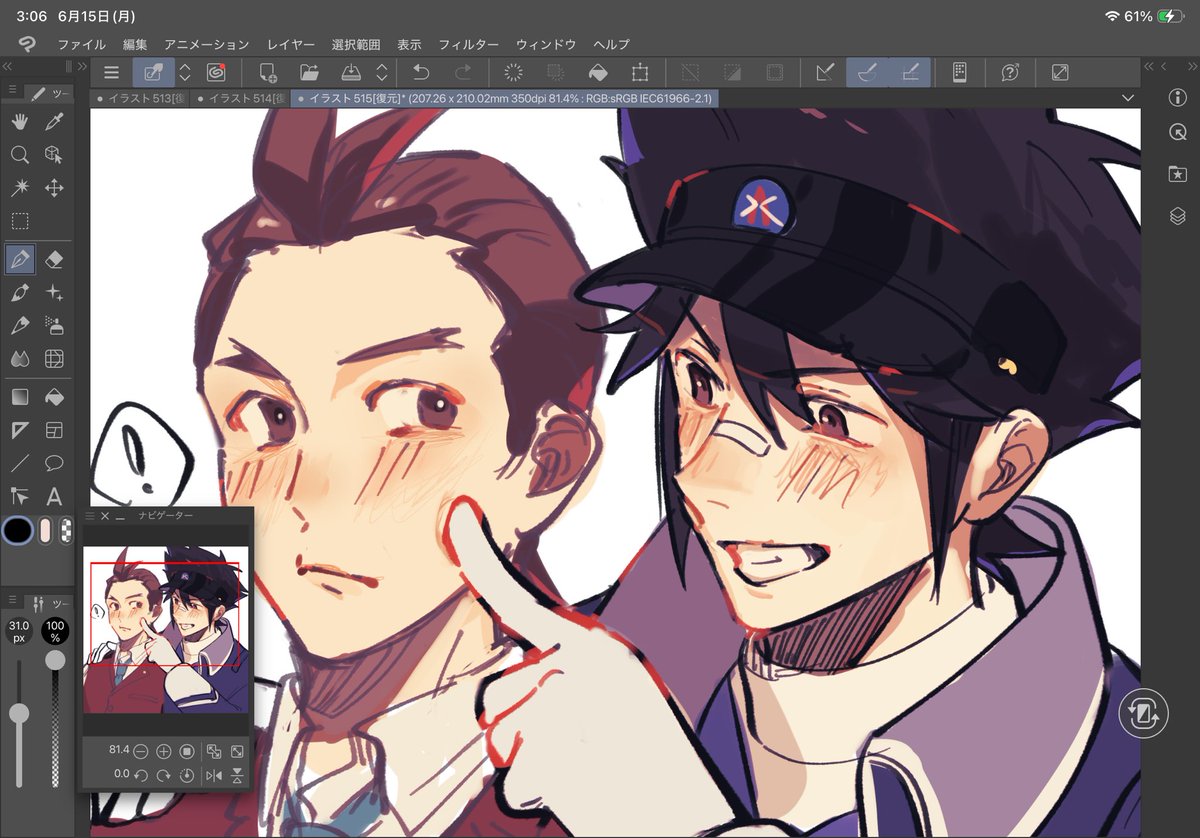Select the Move layer tool
Viewport: 1200px width, 838px height.
pos(54,188)
